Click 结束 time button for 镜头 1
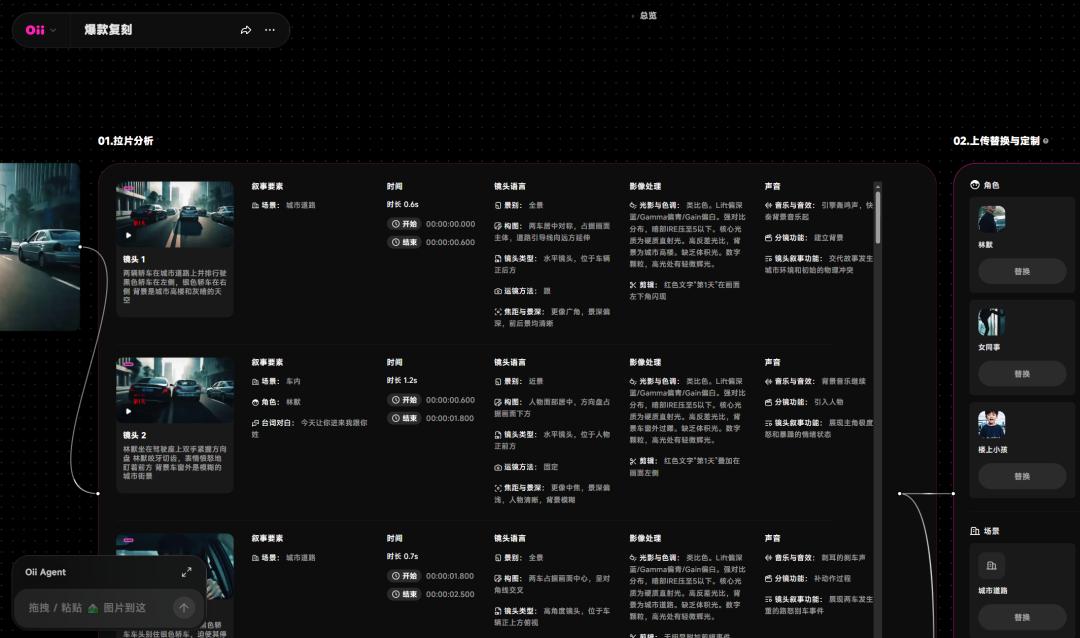 tap(404, 243)
